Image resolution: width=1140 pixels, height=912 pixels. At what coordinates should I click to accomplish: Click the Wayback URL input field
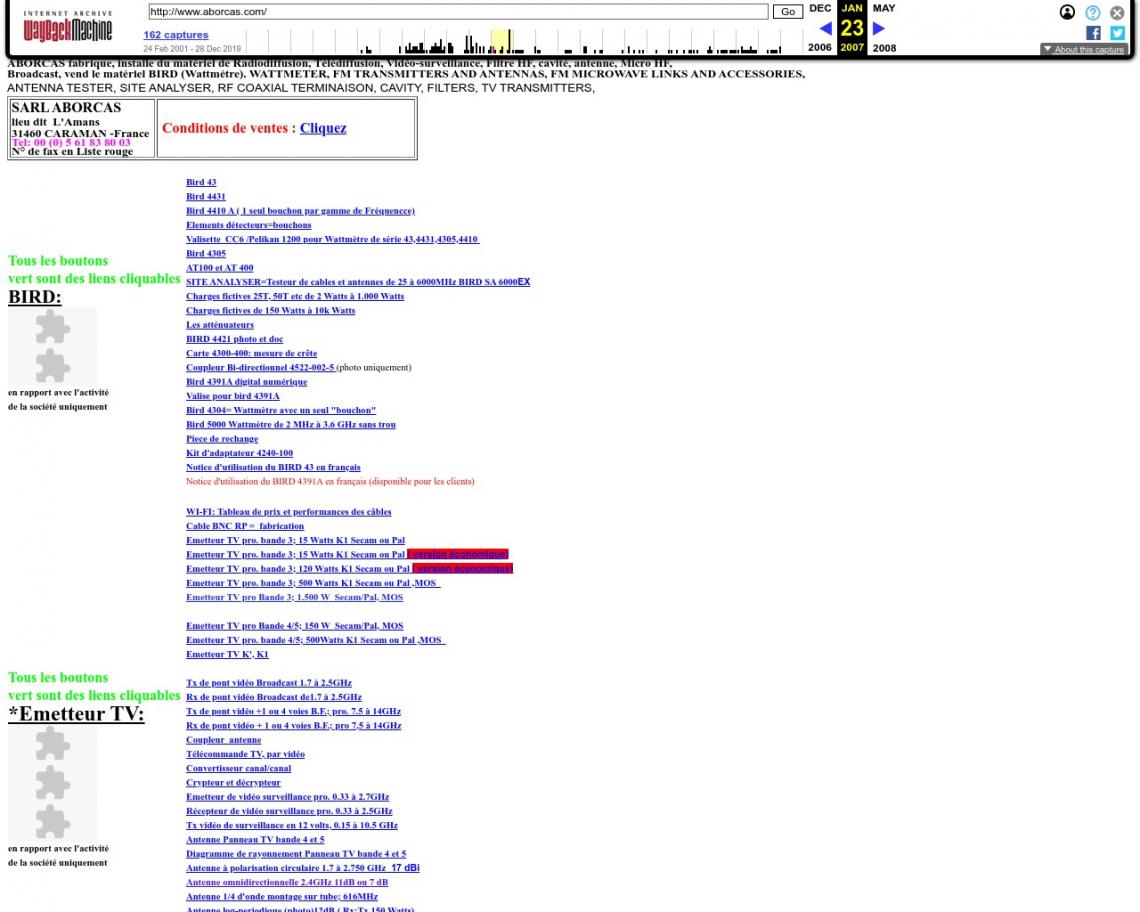(458, 12)
